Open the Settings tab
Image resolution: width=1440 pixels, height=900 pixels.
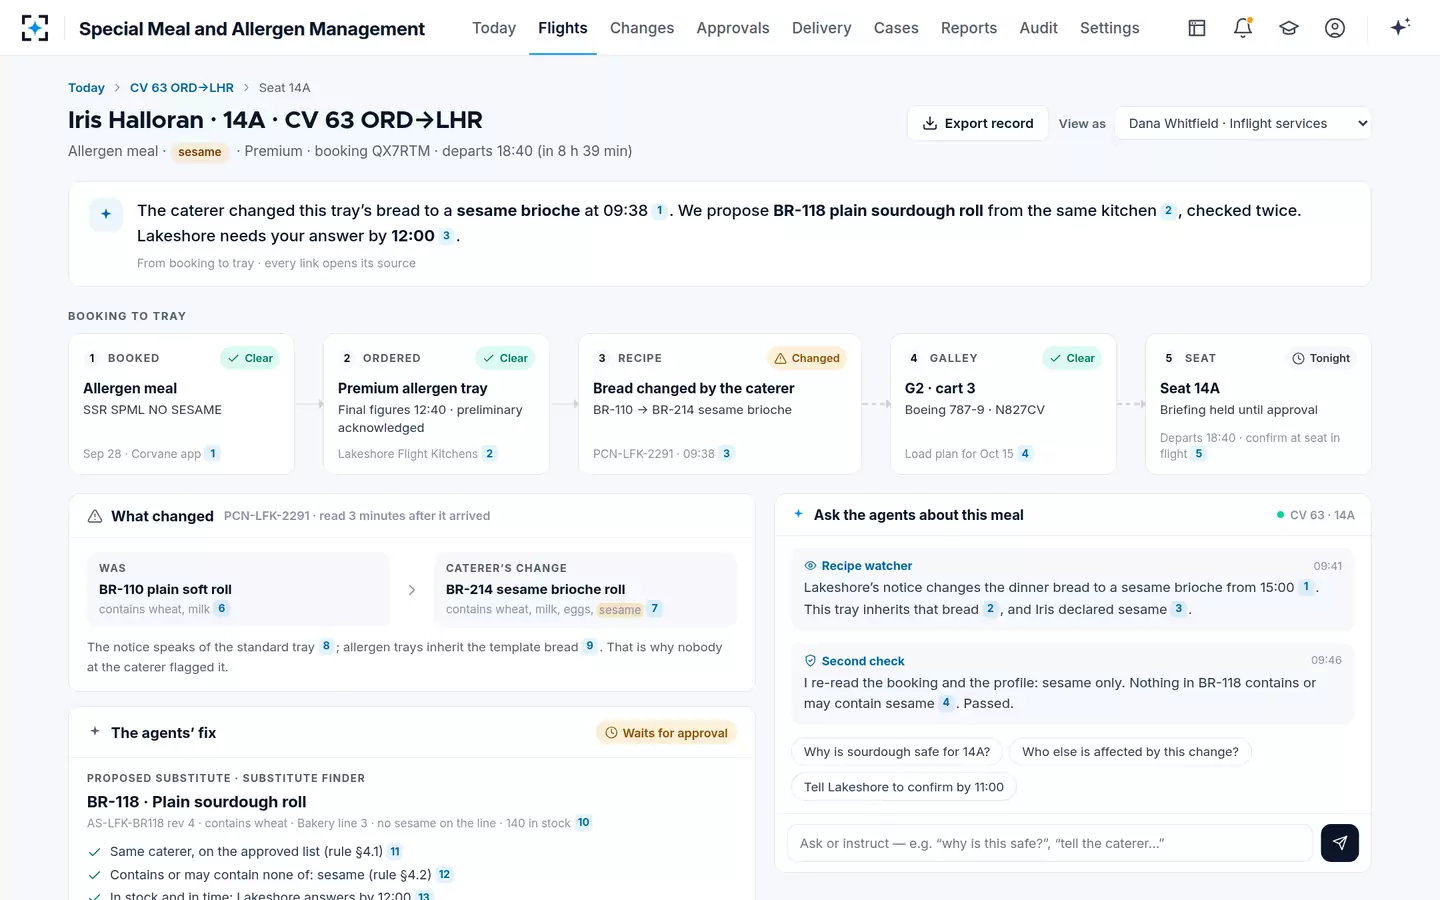pyautogui.click(x=1110, y=28)
